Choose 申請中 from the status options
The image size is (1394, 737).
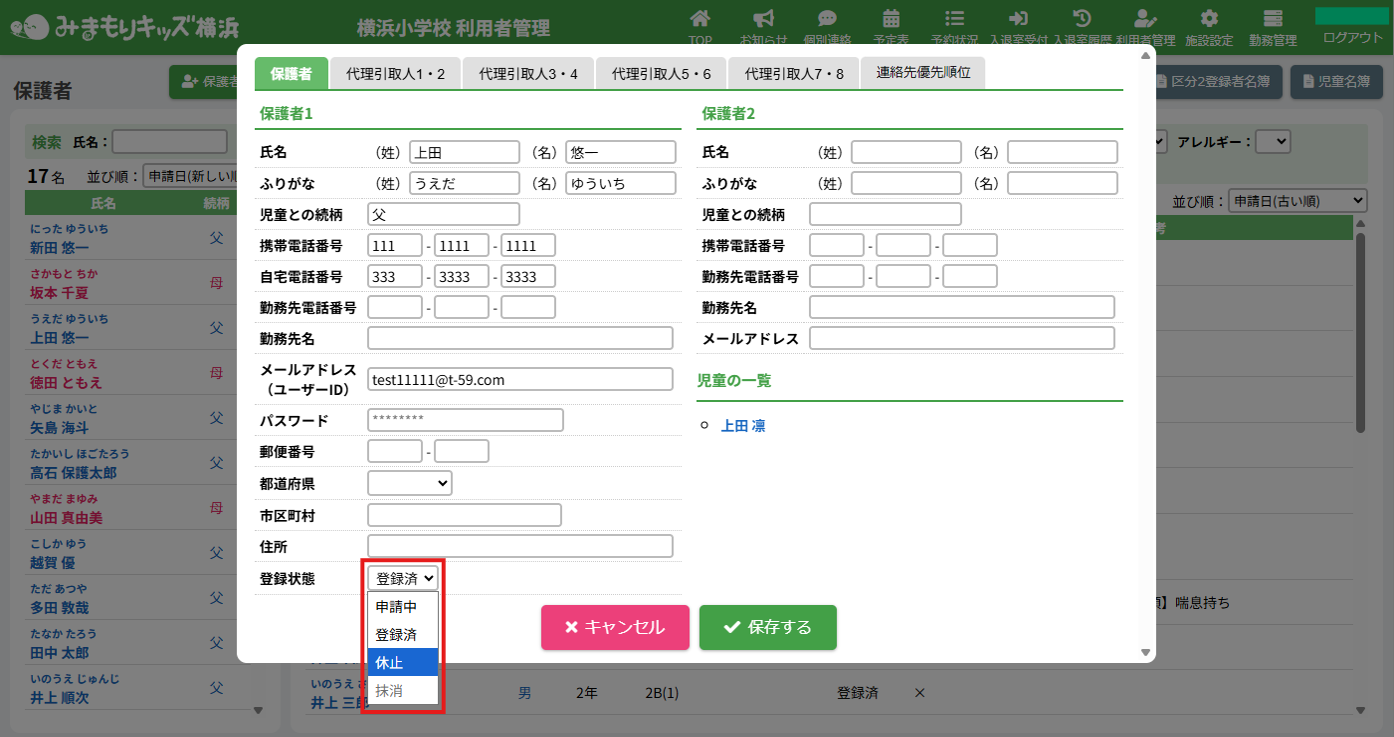click(x=403, y=606)
